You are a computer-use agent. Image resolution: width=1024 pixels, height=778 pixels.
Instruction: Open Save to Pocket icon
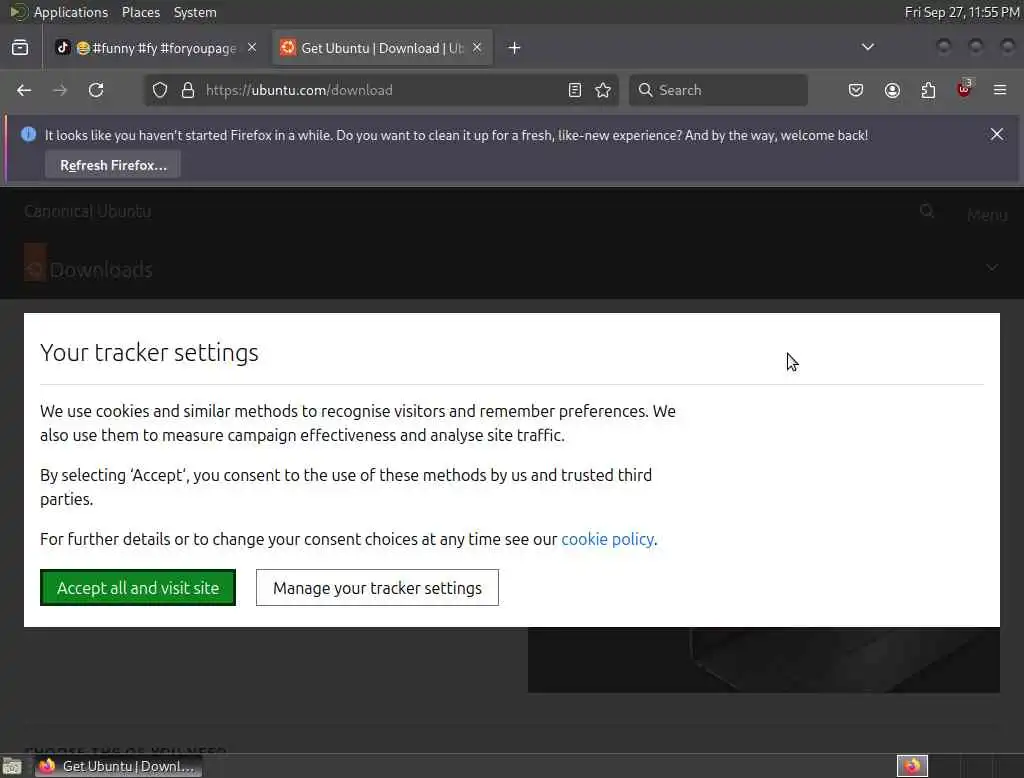(856, 90)
